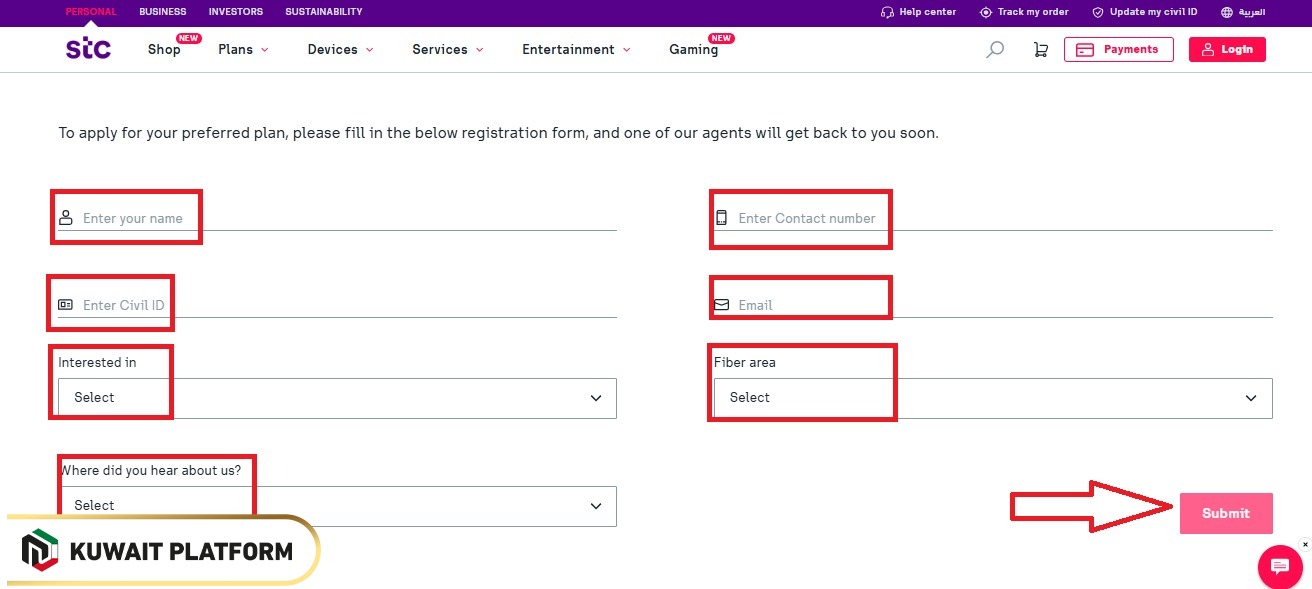
Task: Focus the Enter your name field
Action: click(340, 218)
